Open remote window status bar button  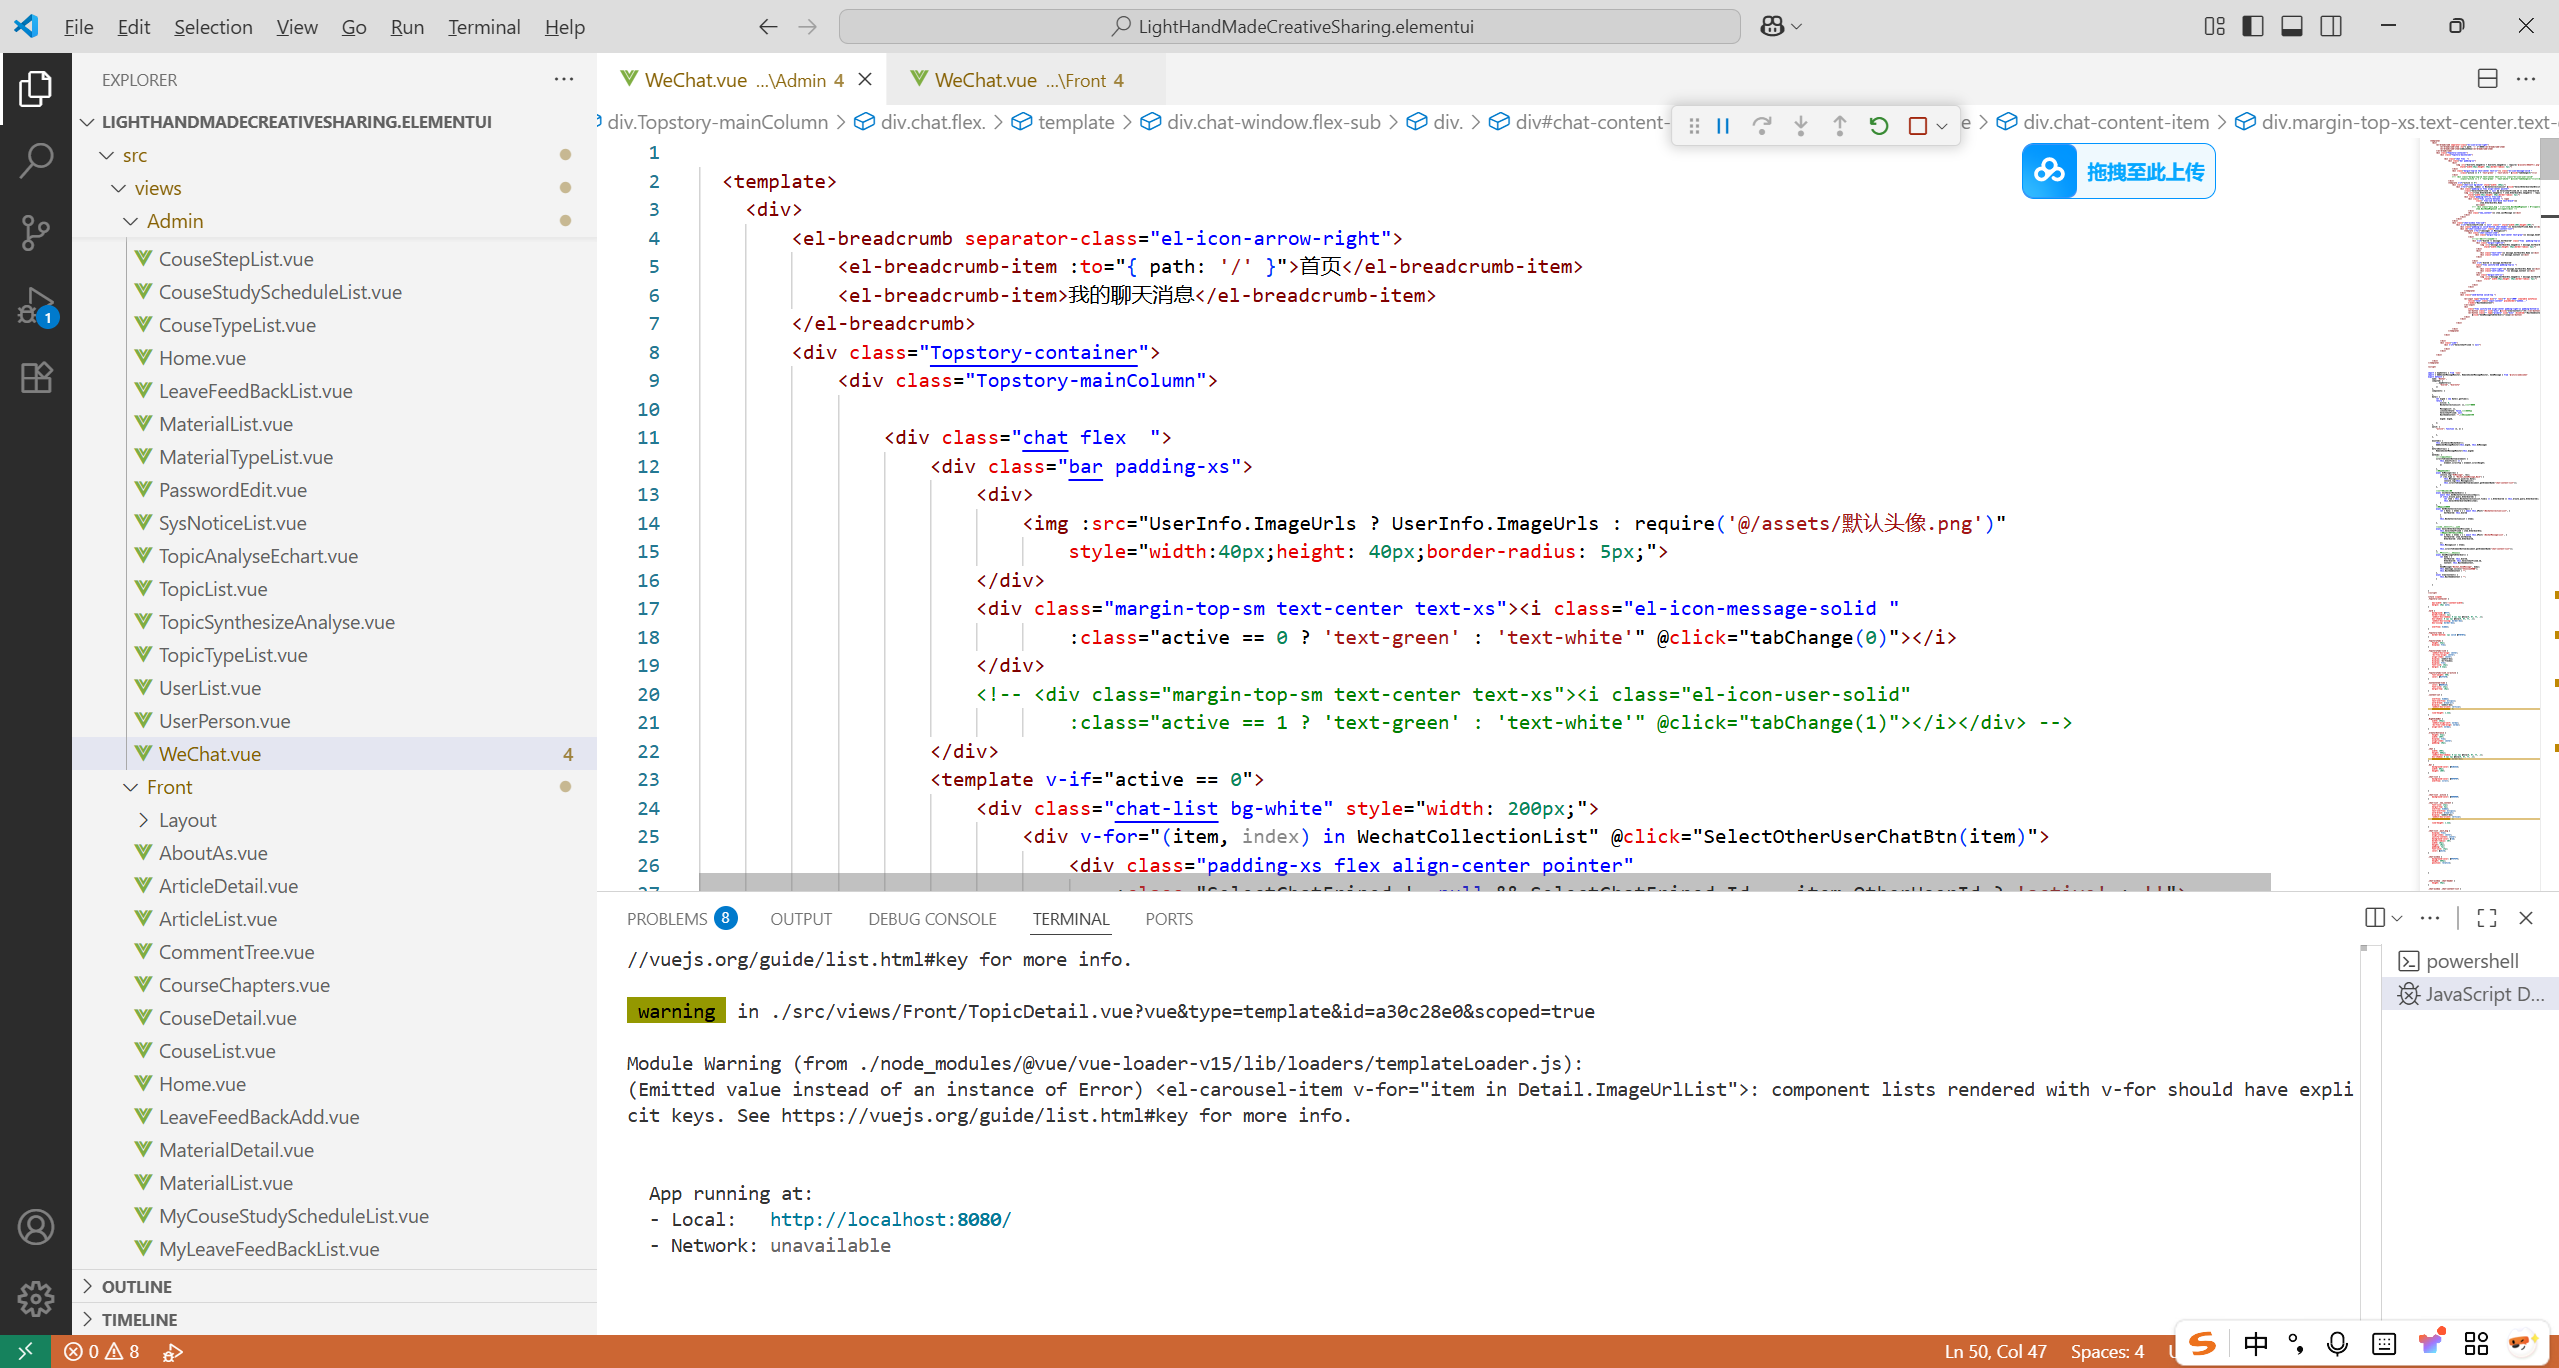[25, 1352]
